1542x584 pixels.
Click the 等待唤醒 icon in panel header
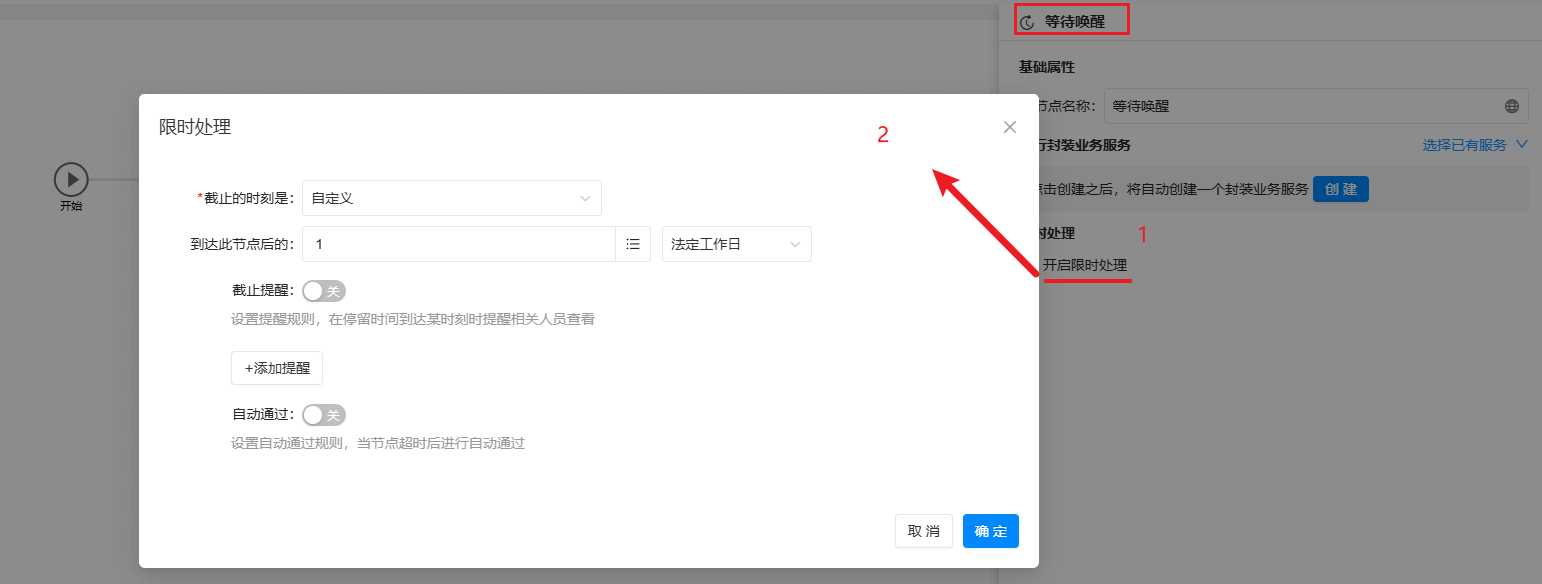pos(1027,21)
